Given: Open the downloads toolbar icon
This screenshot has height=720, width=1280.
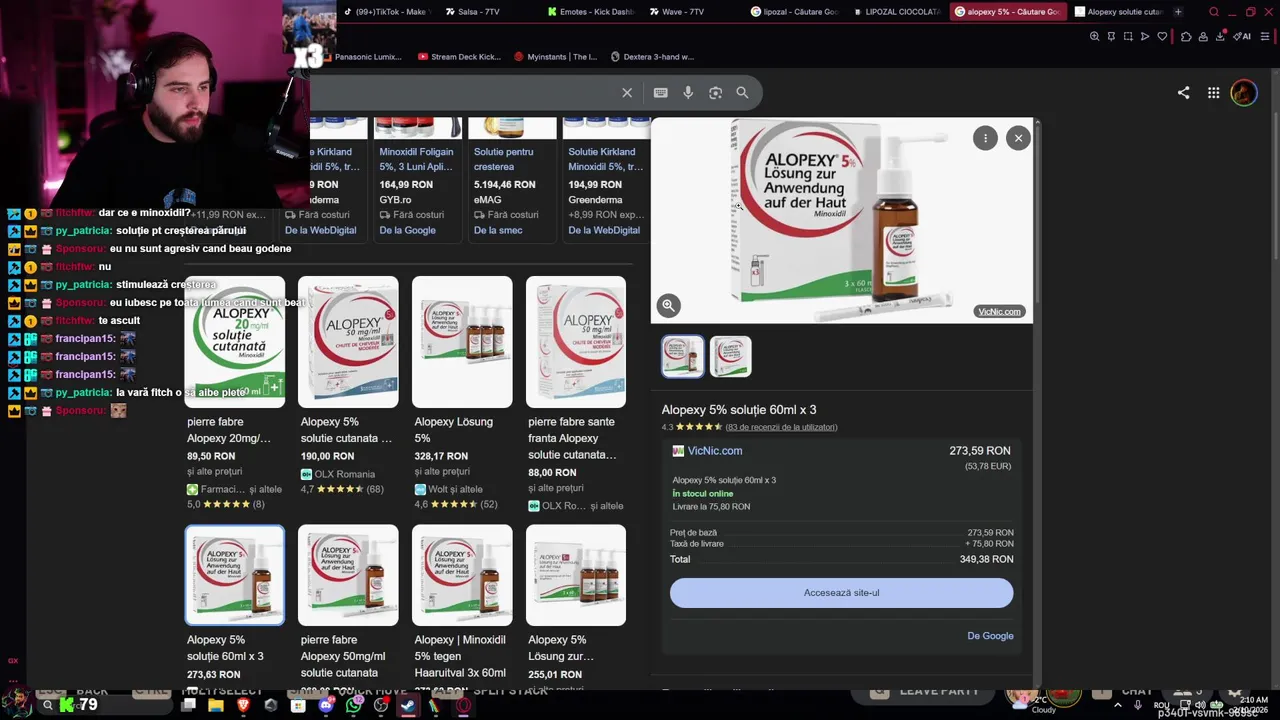Looking at the screenshot, I should coord(1221,36).
